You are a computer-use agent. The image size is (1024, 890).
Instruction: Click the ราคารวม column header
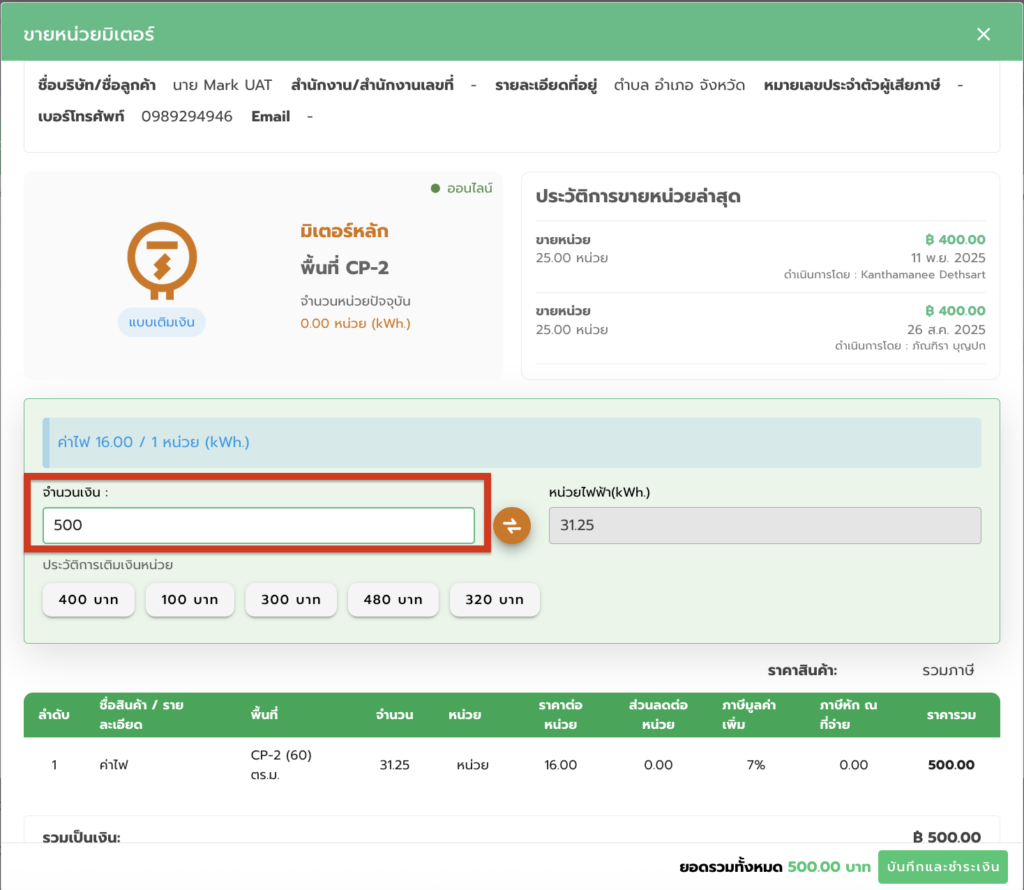(949, 715)
